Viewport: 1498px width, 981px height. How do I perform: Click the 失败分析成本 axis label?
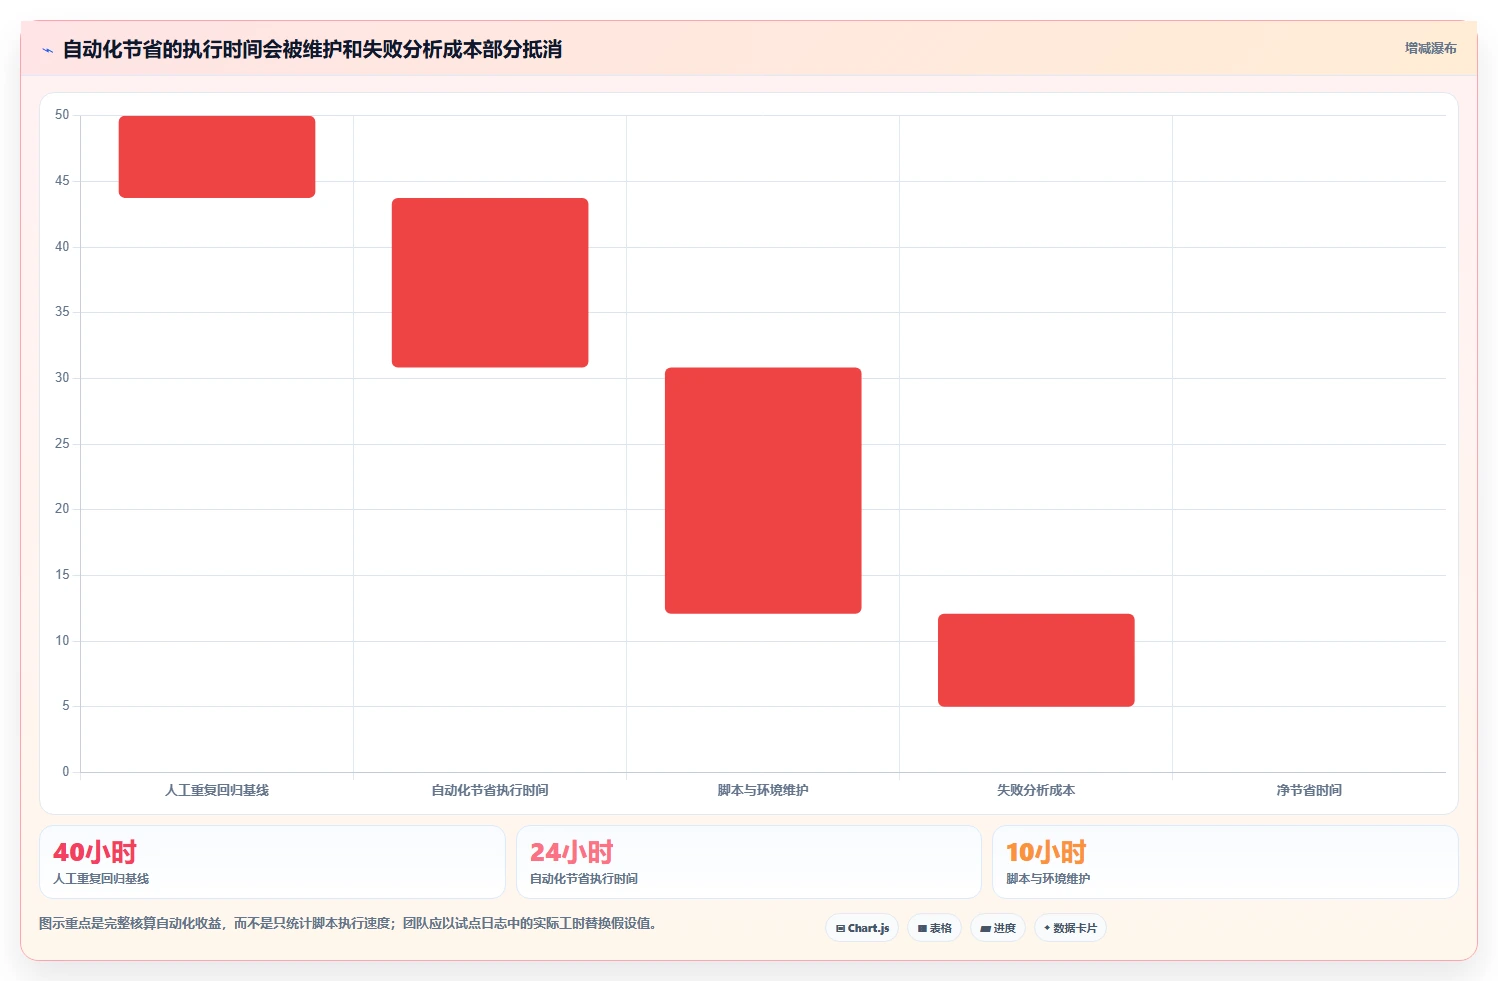(x=1036, y=790)
